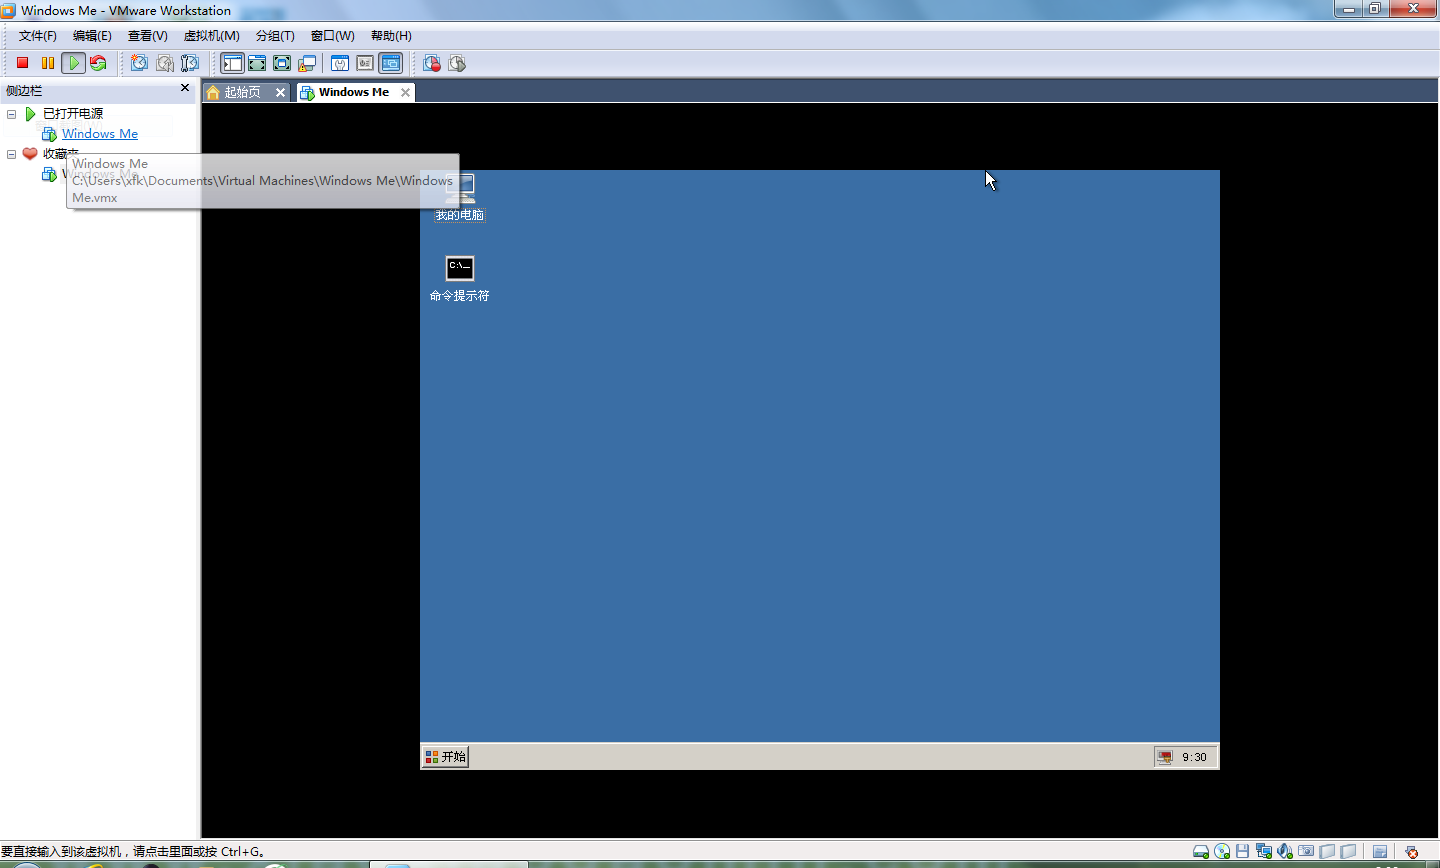Image resolution: width=1440 pixels, height=868 pixels.
Task: Click the VMware Tools warning status icon
Action: coord(1411,852)
